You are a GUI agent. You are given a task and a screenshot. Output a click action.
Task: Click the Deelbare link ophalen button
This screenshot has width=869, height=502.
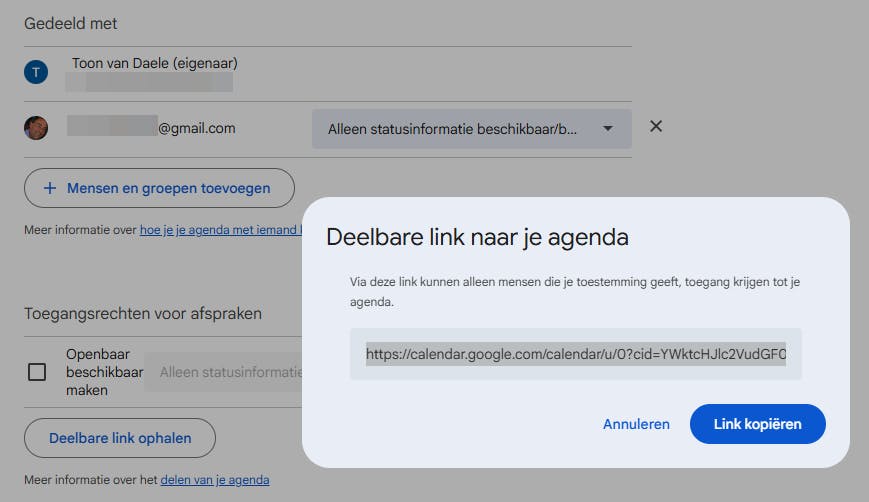pos(120,438)
